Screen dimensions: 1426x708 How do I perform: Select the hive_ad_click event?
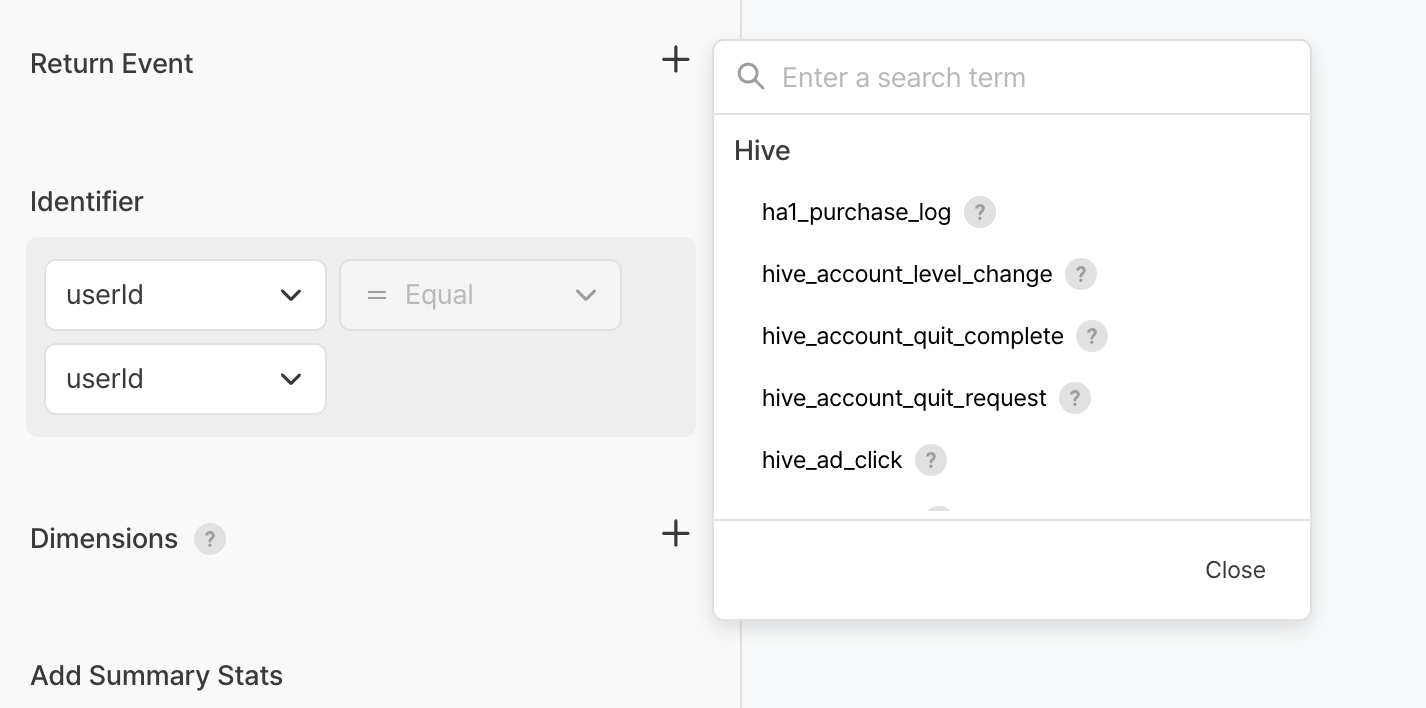click(832, 460)
